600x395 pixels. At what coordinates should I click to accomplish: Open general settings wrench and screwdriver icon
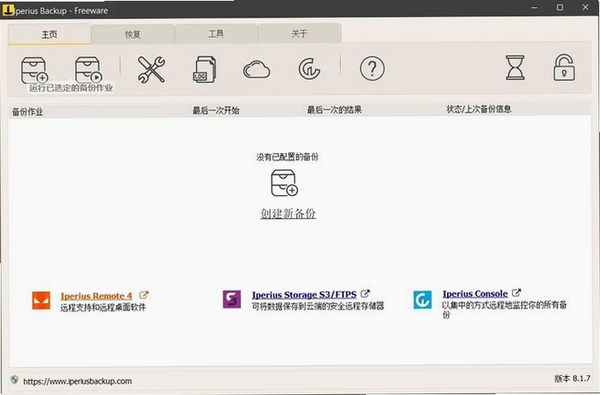[x=151, y=69]
